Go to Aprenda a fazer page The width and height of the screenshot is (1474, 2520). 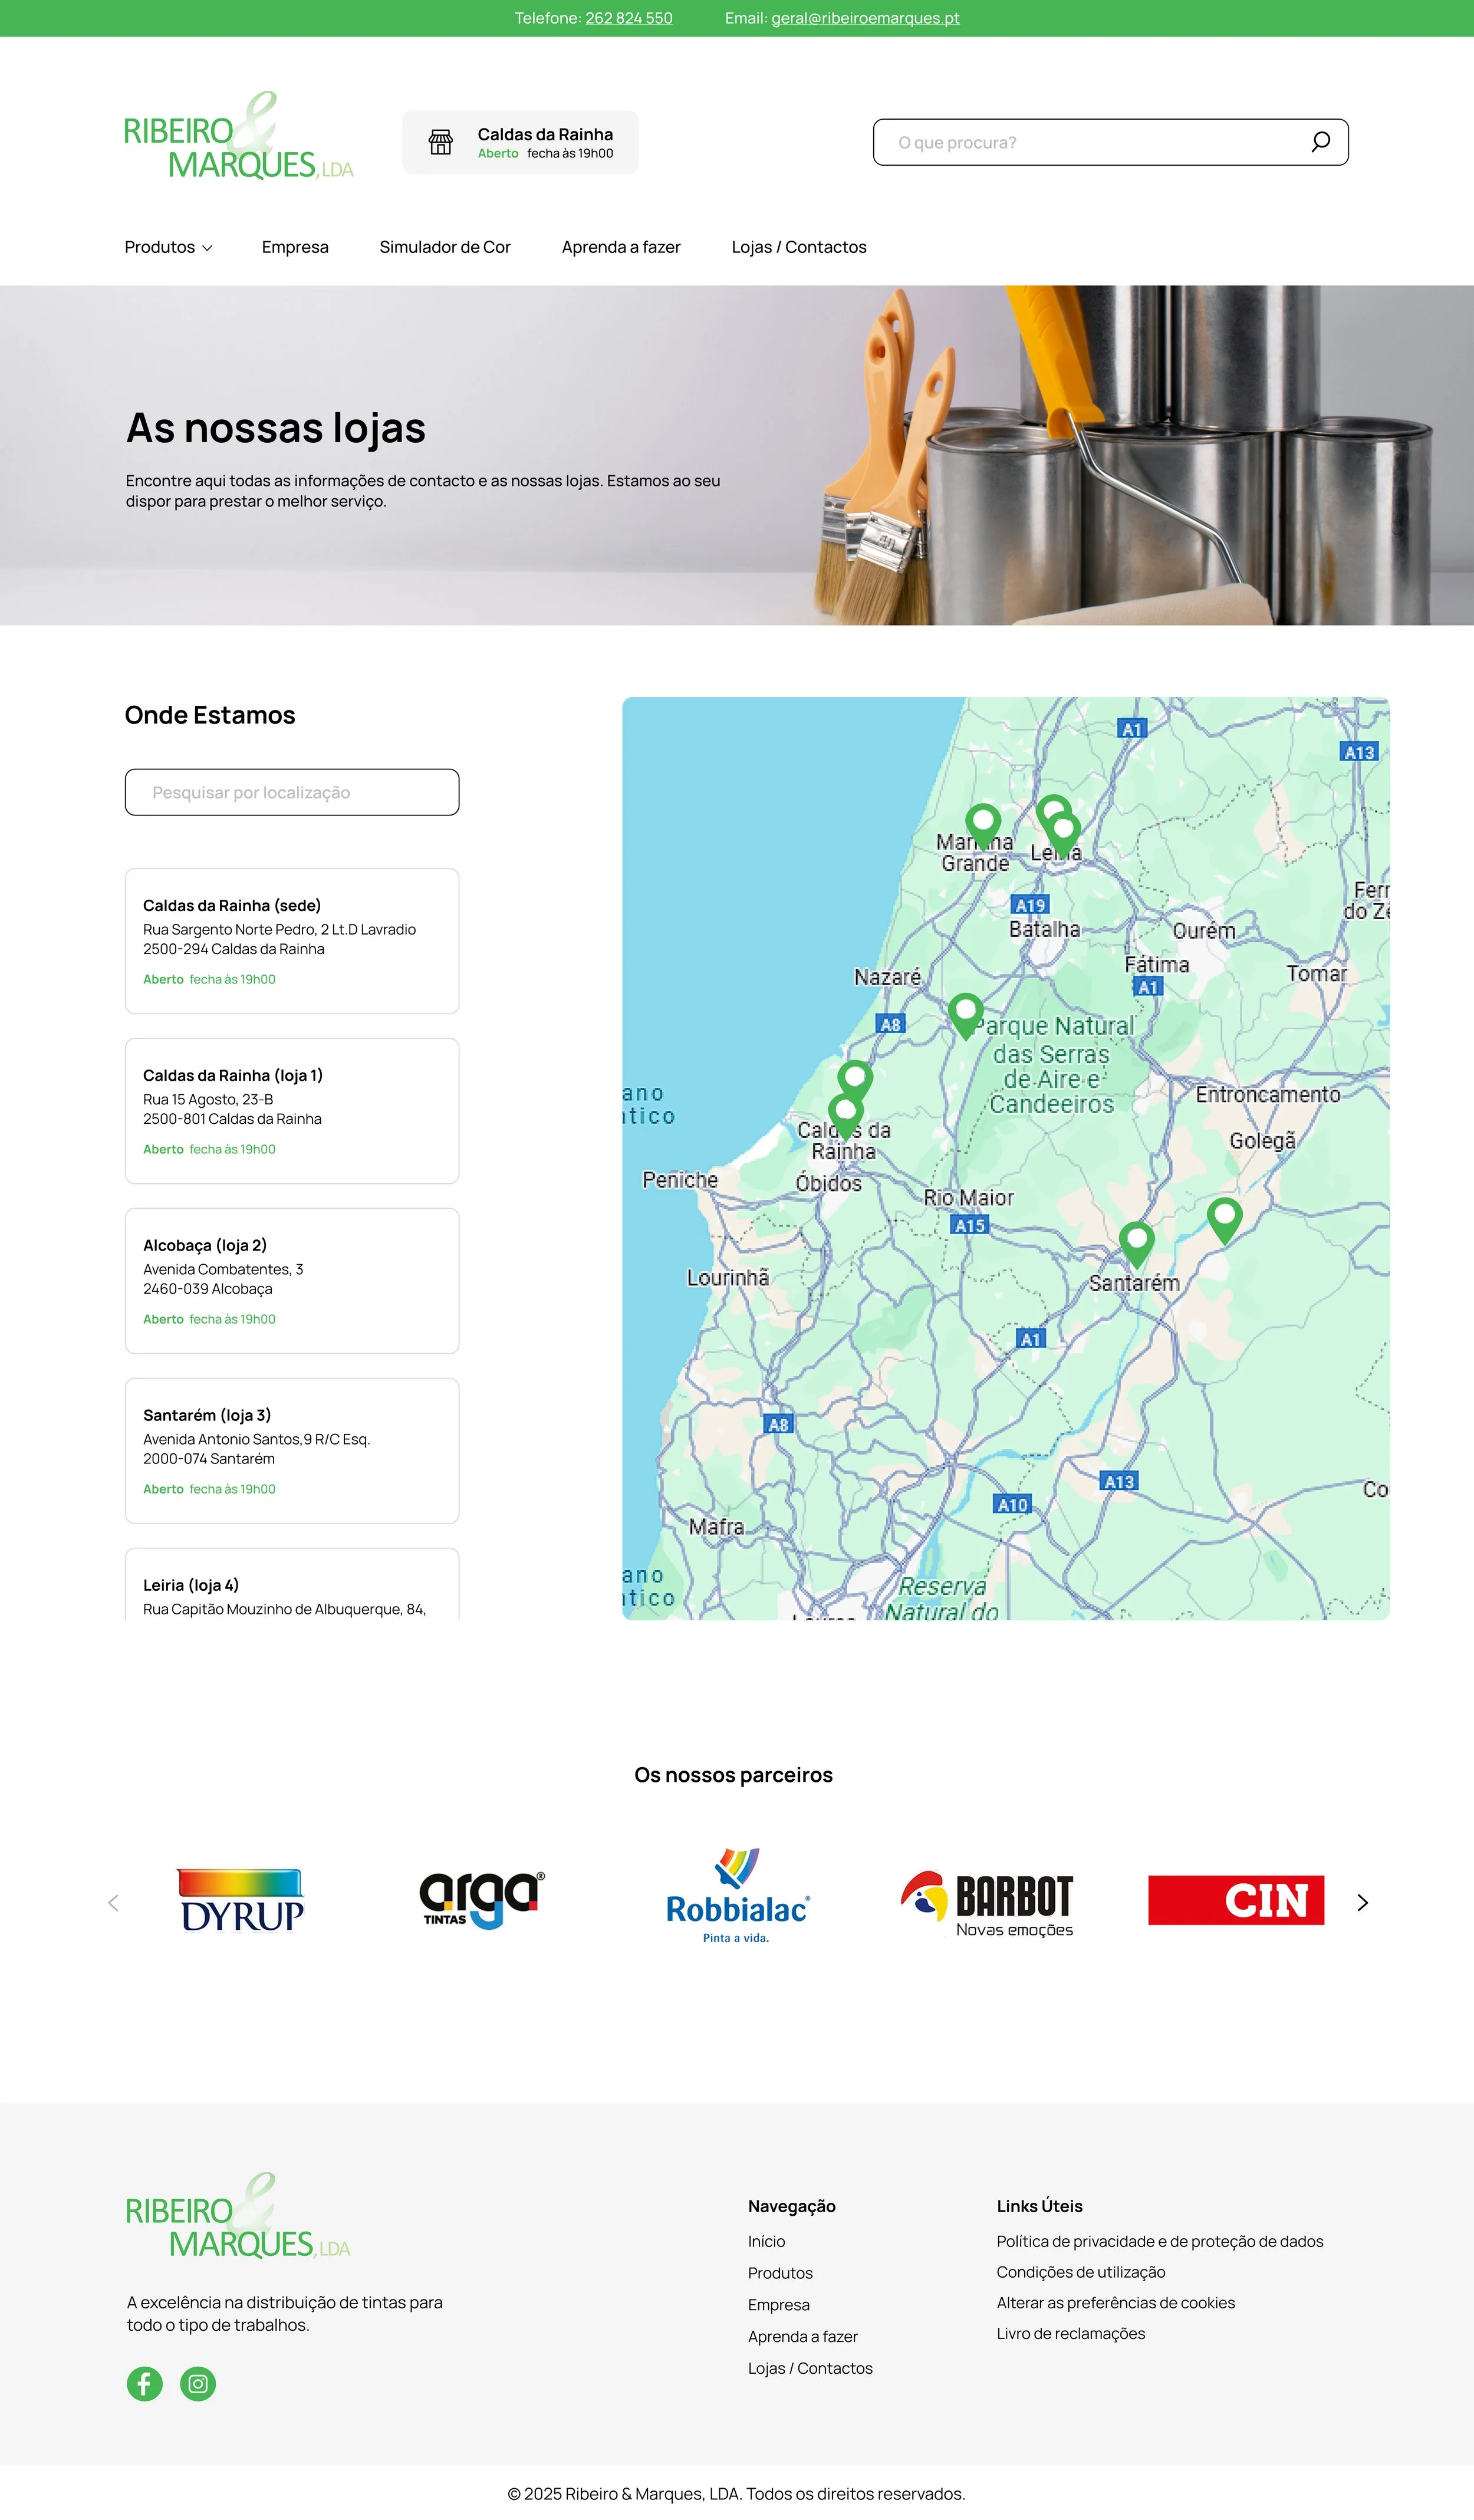click(621, 247)
